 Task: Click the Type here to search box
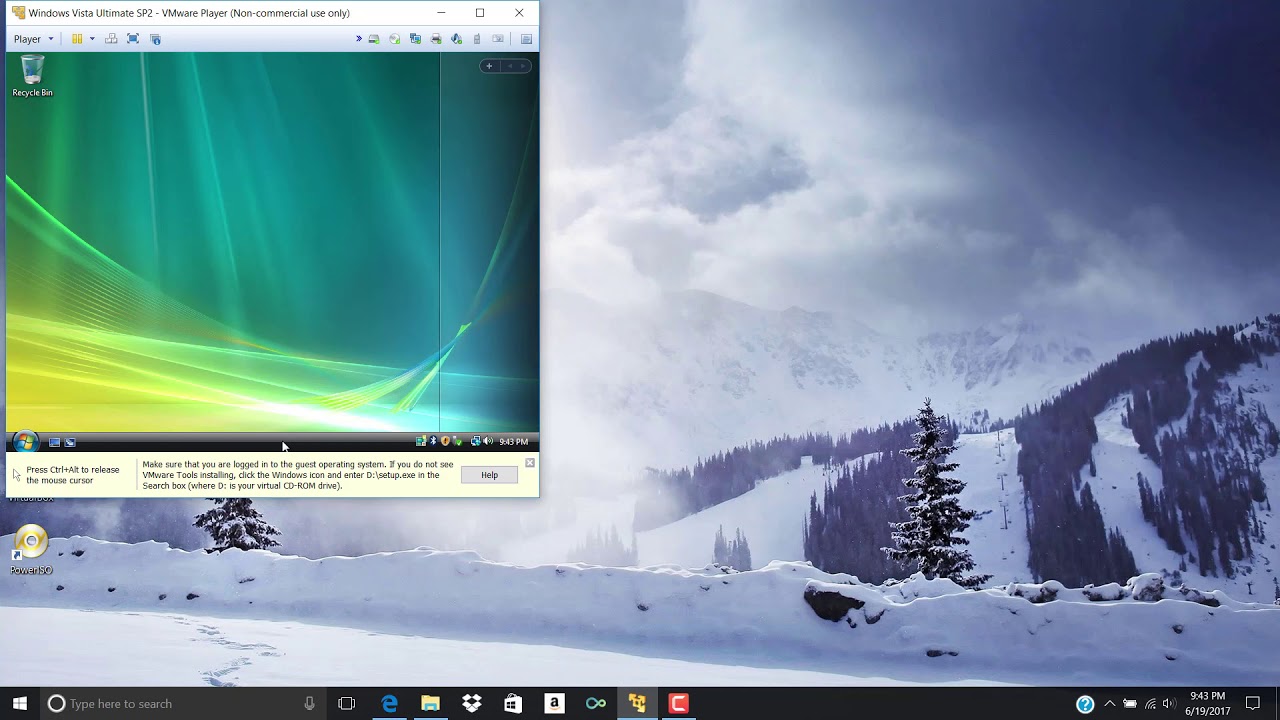point(183,703)
